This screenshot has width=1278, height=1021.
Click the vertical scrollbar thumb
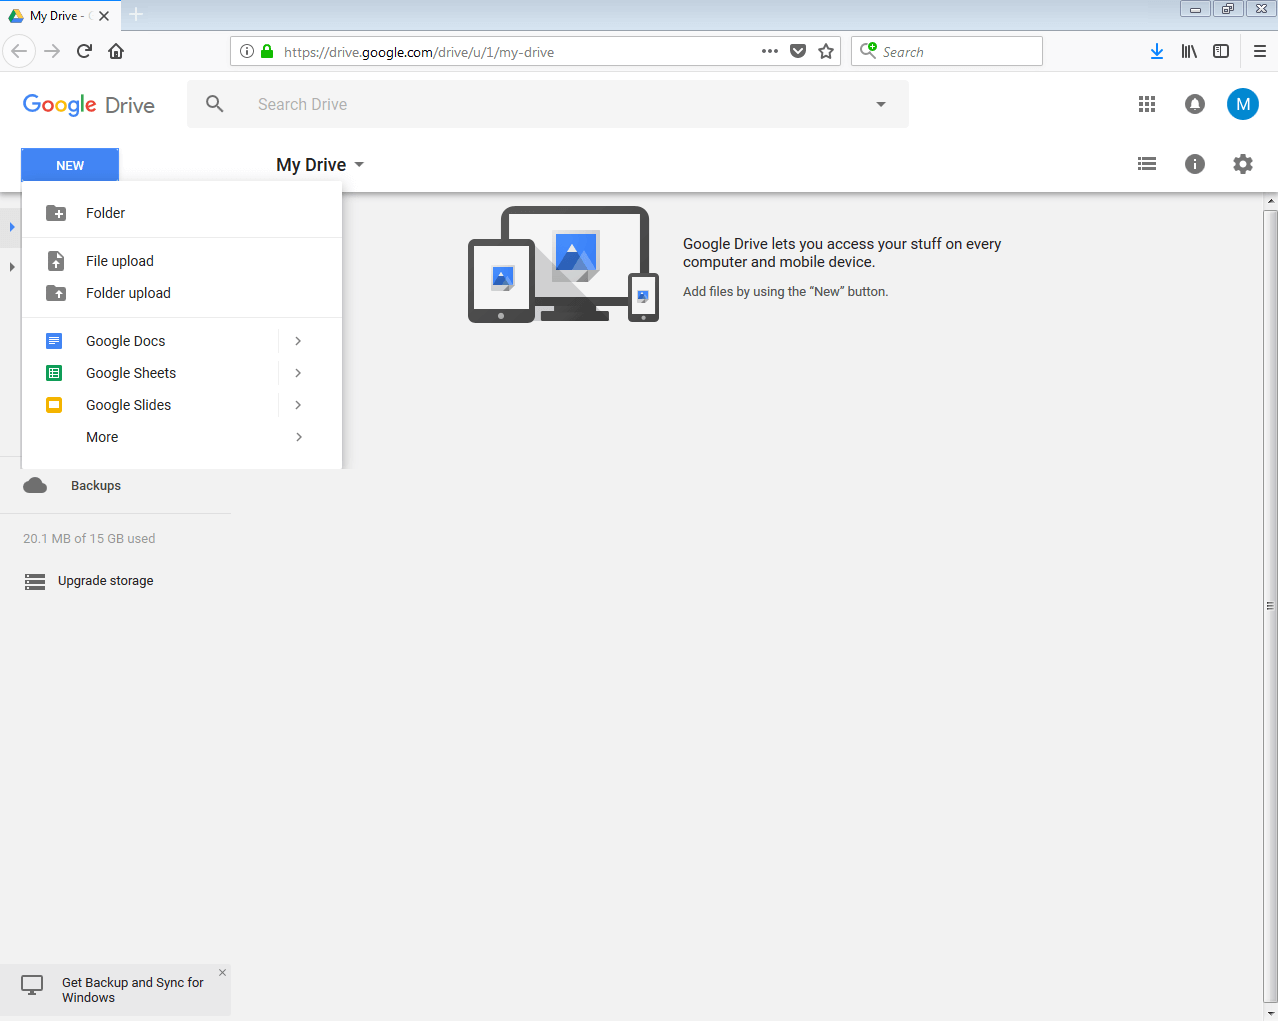[1270, 605]
